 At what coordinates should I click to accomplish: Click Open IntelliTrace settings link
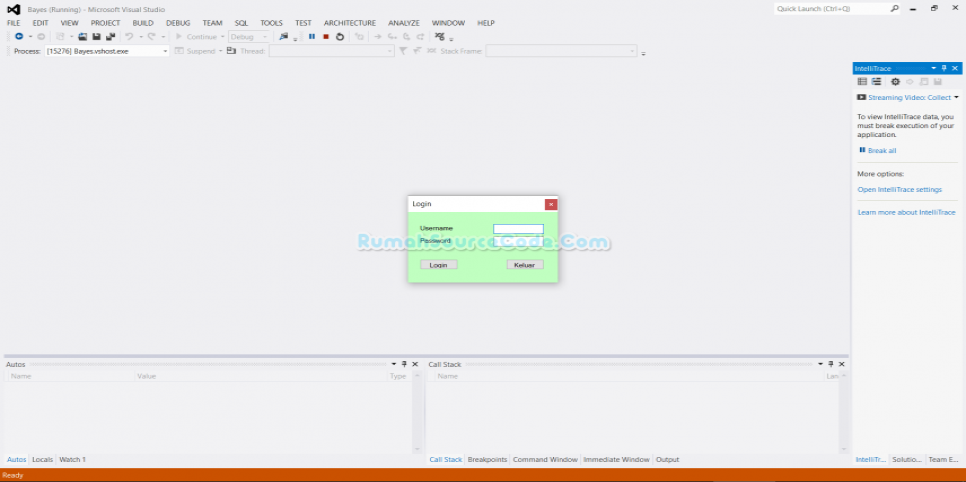pos(899,189)
